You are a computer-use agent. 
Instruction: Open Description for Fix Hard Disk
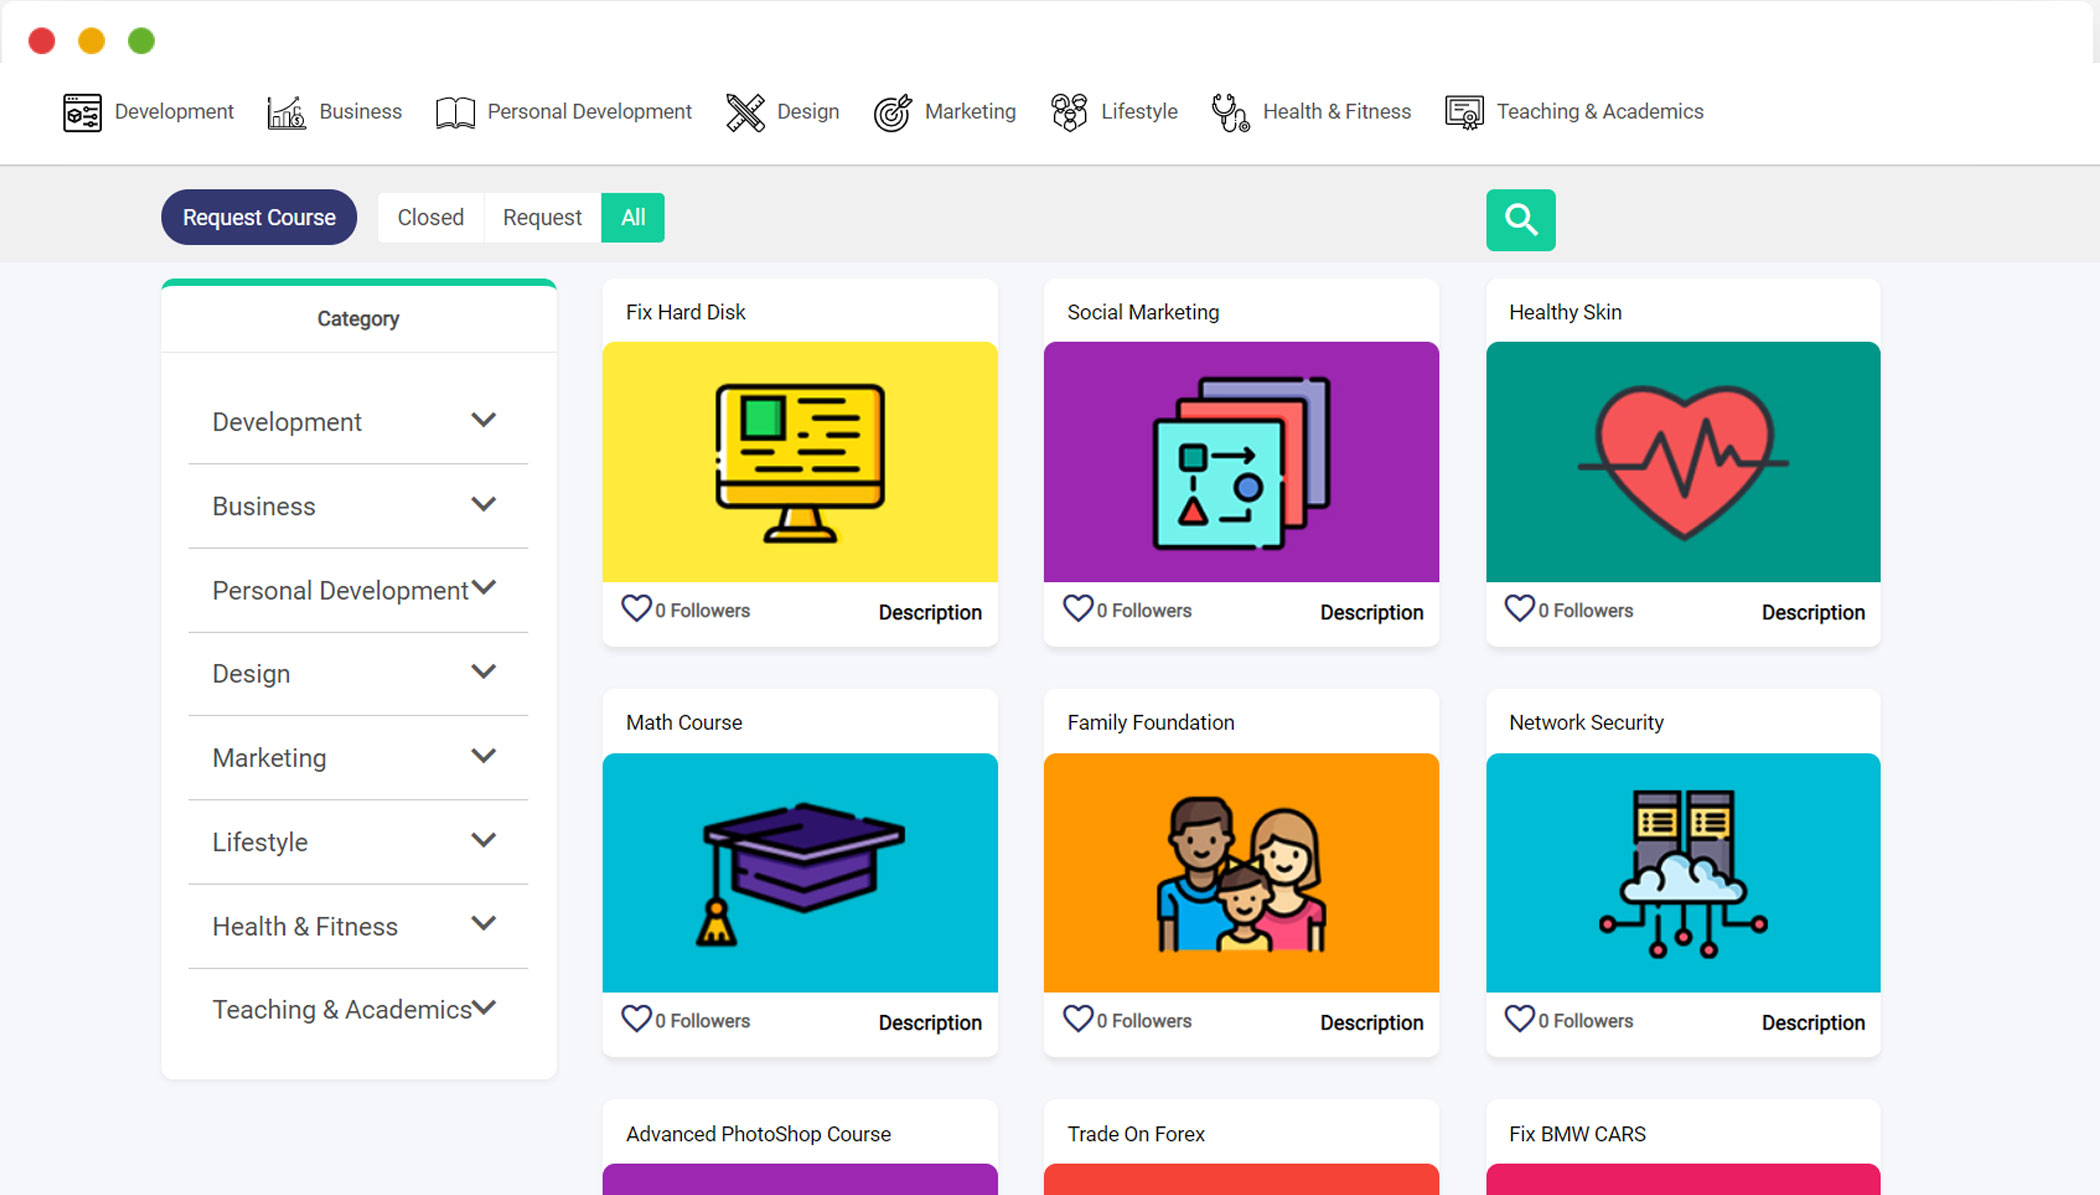(x=930, y=612)
